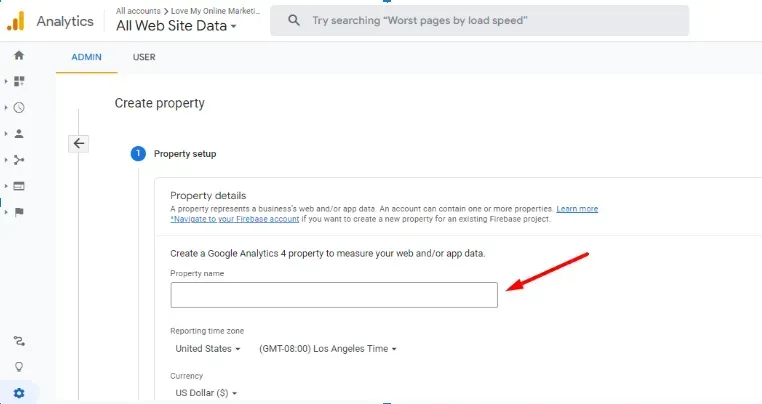This screenshot has height=404, width=762.
Task: Open the Home icon in sidebar
Action: click(x=19, y=55)
